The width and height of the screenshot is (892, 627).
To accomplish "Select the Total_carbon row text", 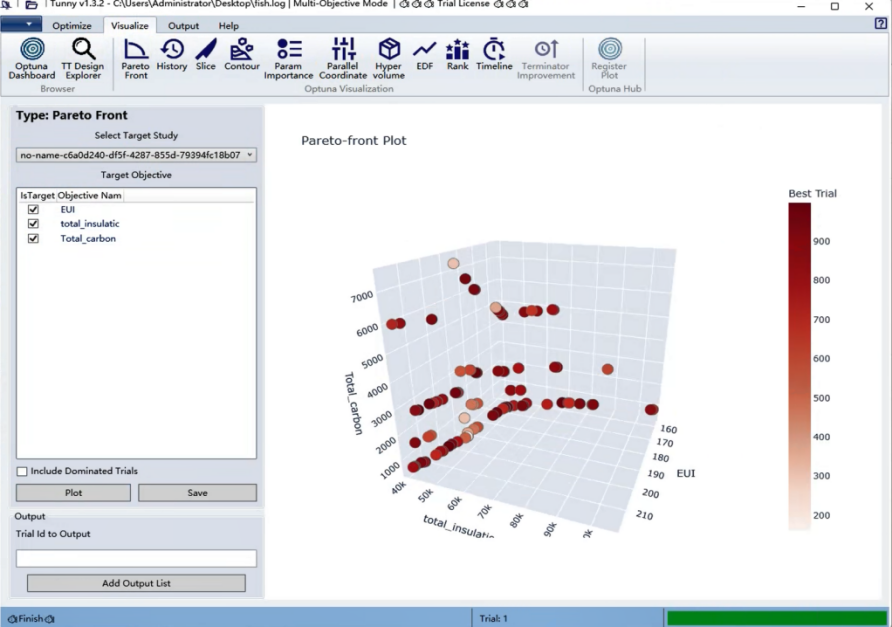I will coord(88,238).
